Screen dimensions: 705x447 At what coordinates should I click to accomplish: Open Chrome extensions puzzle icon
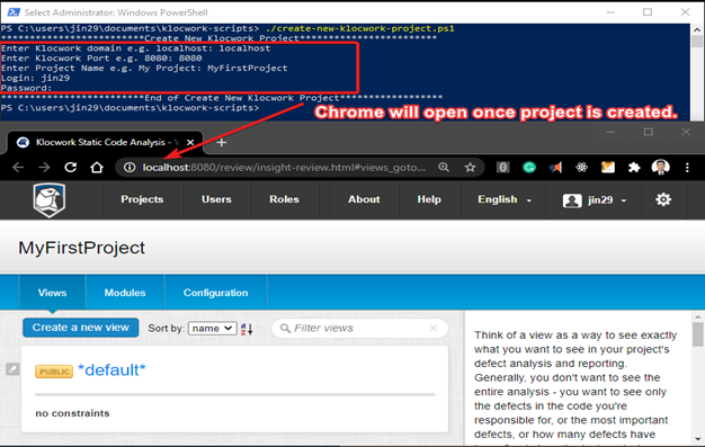point(634,167)
